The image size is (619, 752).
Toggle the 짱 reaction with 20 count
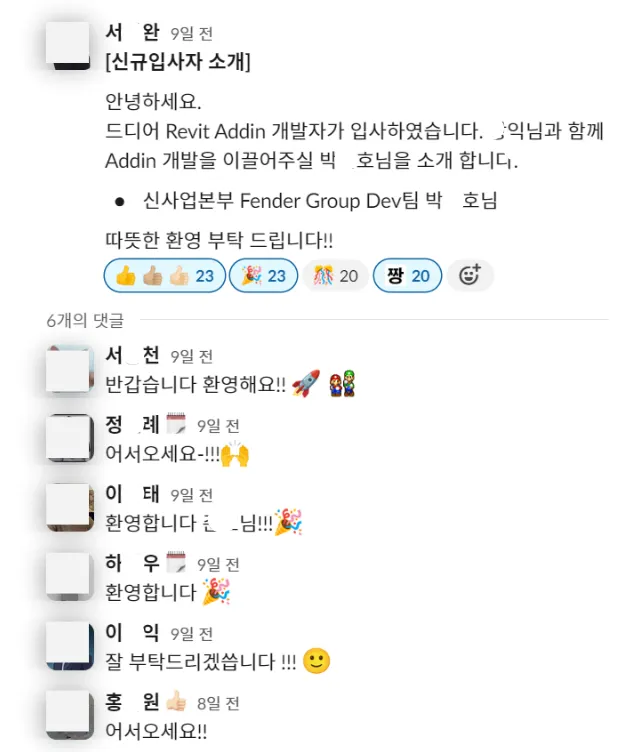tap(408, 276)
